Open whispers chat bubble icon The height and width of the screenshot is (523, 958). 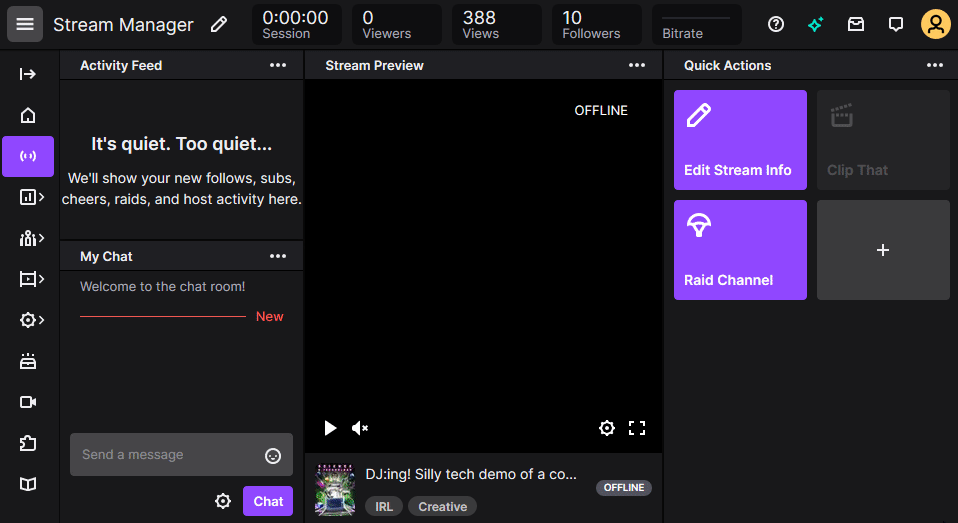pyautogui.click(x=896, y=24)
